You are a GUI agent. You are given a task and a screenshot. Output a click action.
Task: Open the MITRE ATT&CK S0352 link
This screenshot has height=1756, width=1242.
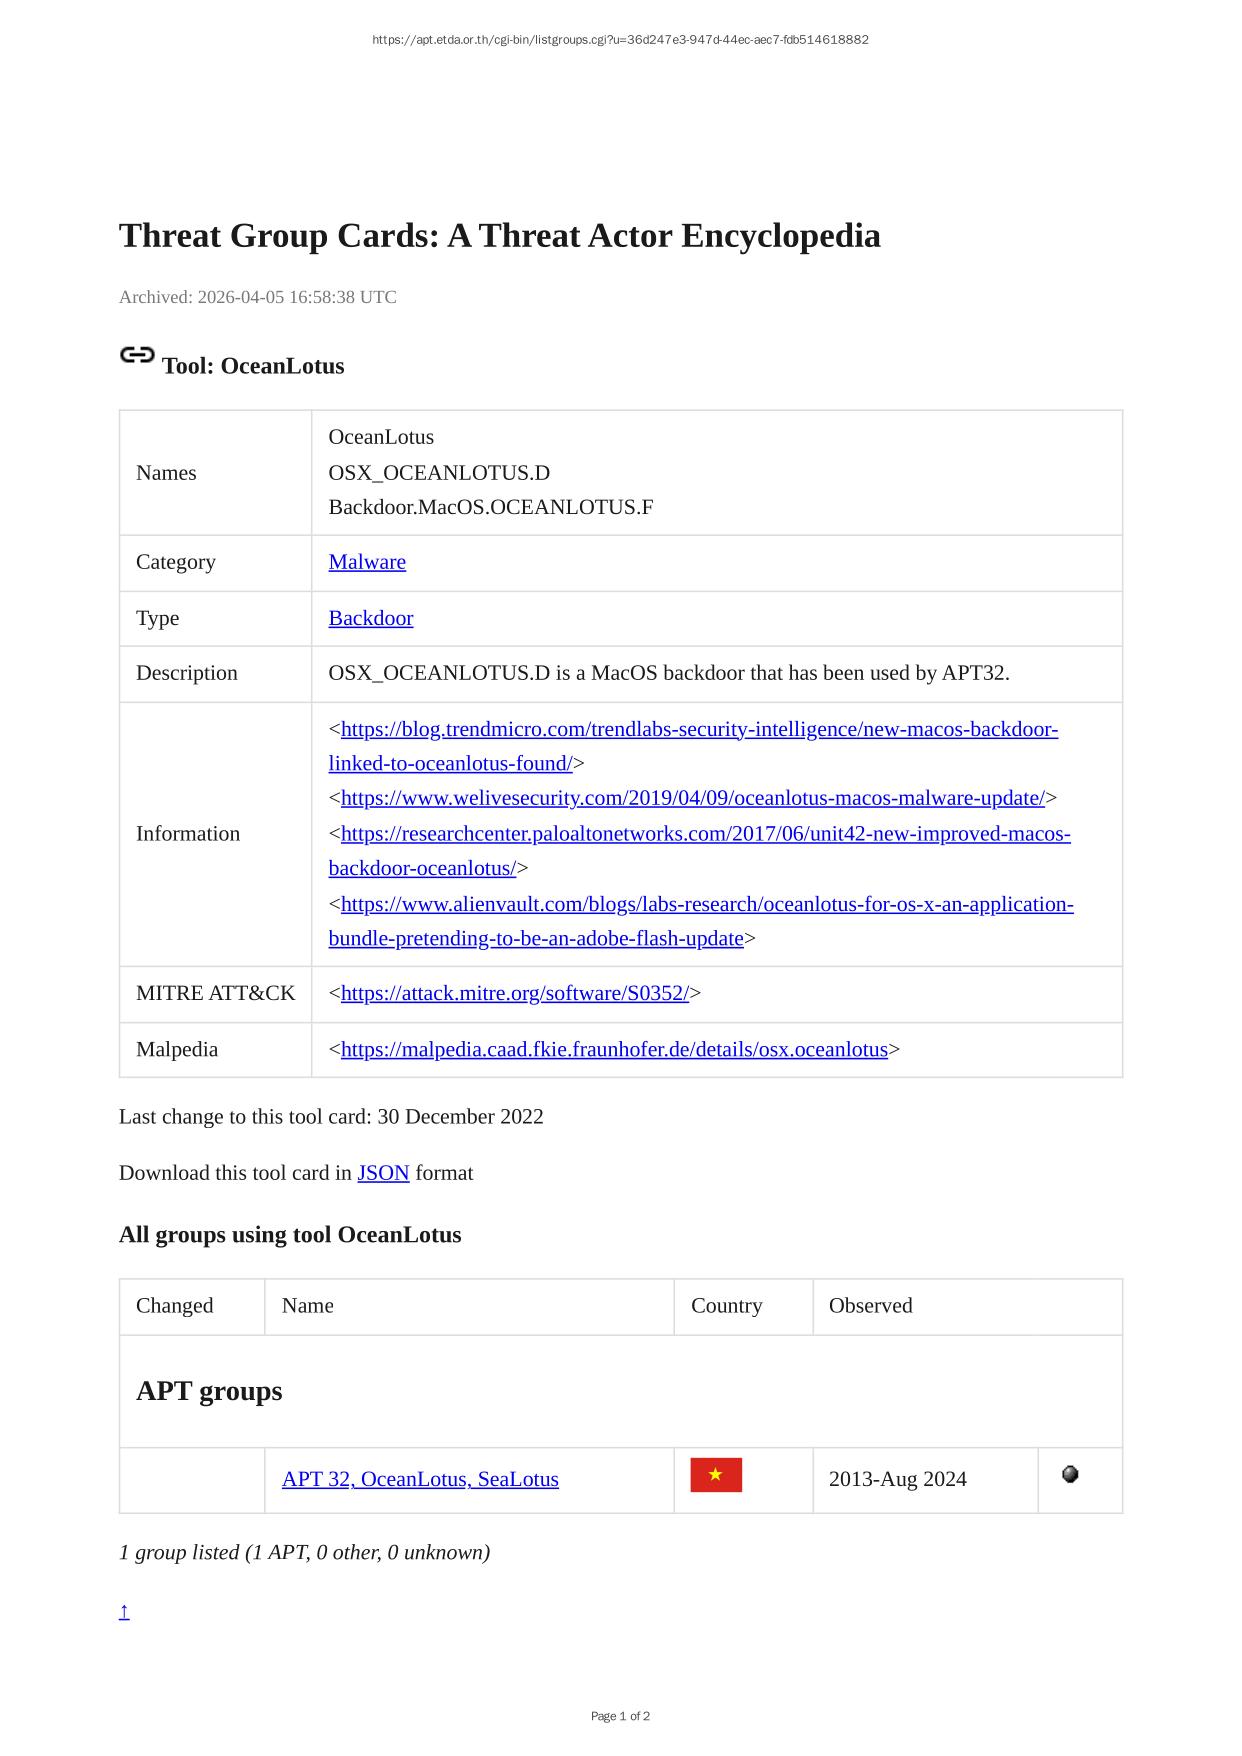click(x=514, y=993)
